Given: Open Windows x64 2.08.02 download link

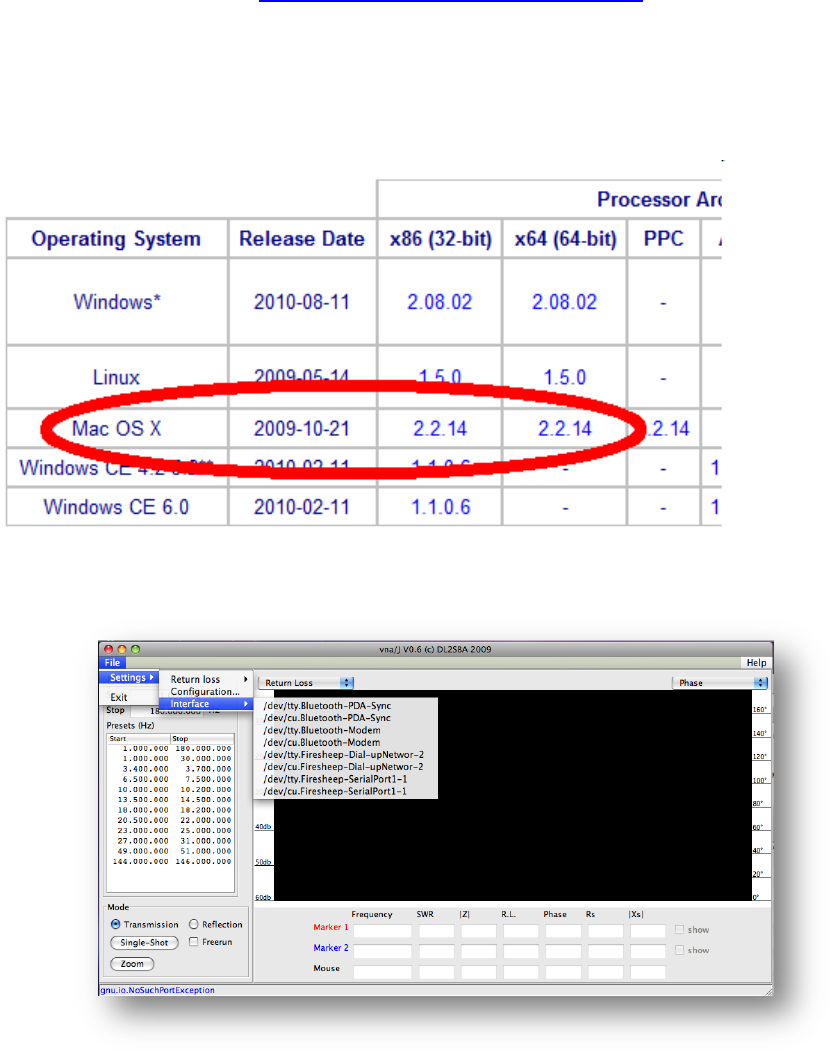Looking at the screenshot, I should (x=565, y=302).
